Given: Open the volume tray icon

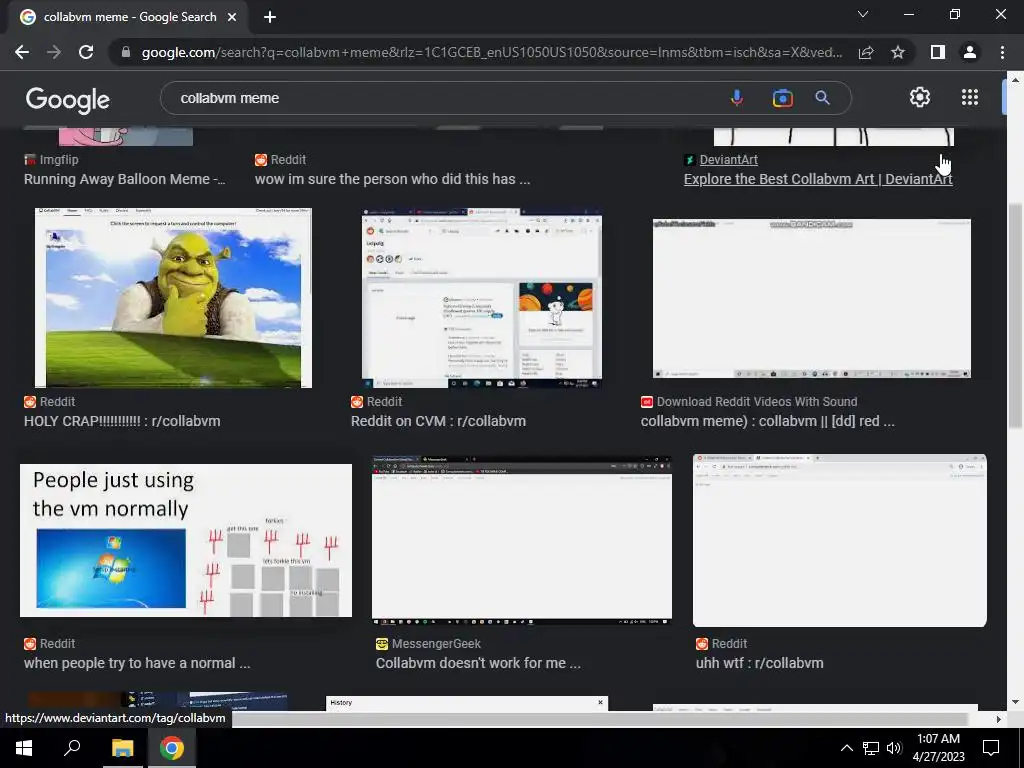Looking at the screenshot, I should tap(894, 748).
